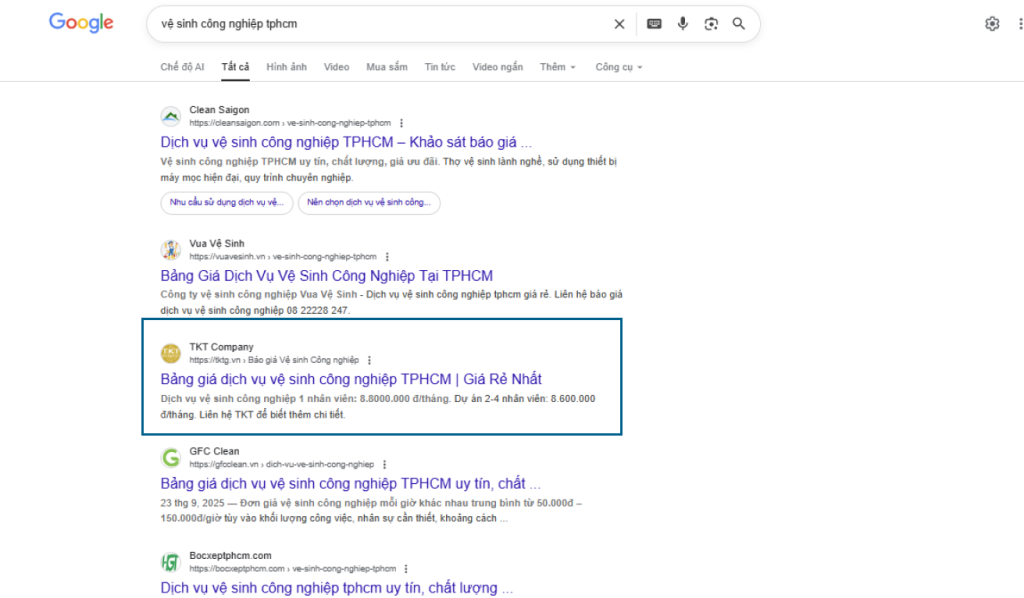1024x598 pixels.
Task: Open Google settings gear icon
Action: coord(992,24)
